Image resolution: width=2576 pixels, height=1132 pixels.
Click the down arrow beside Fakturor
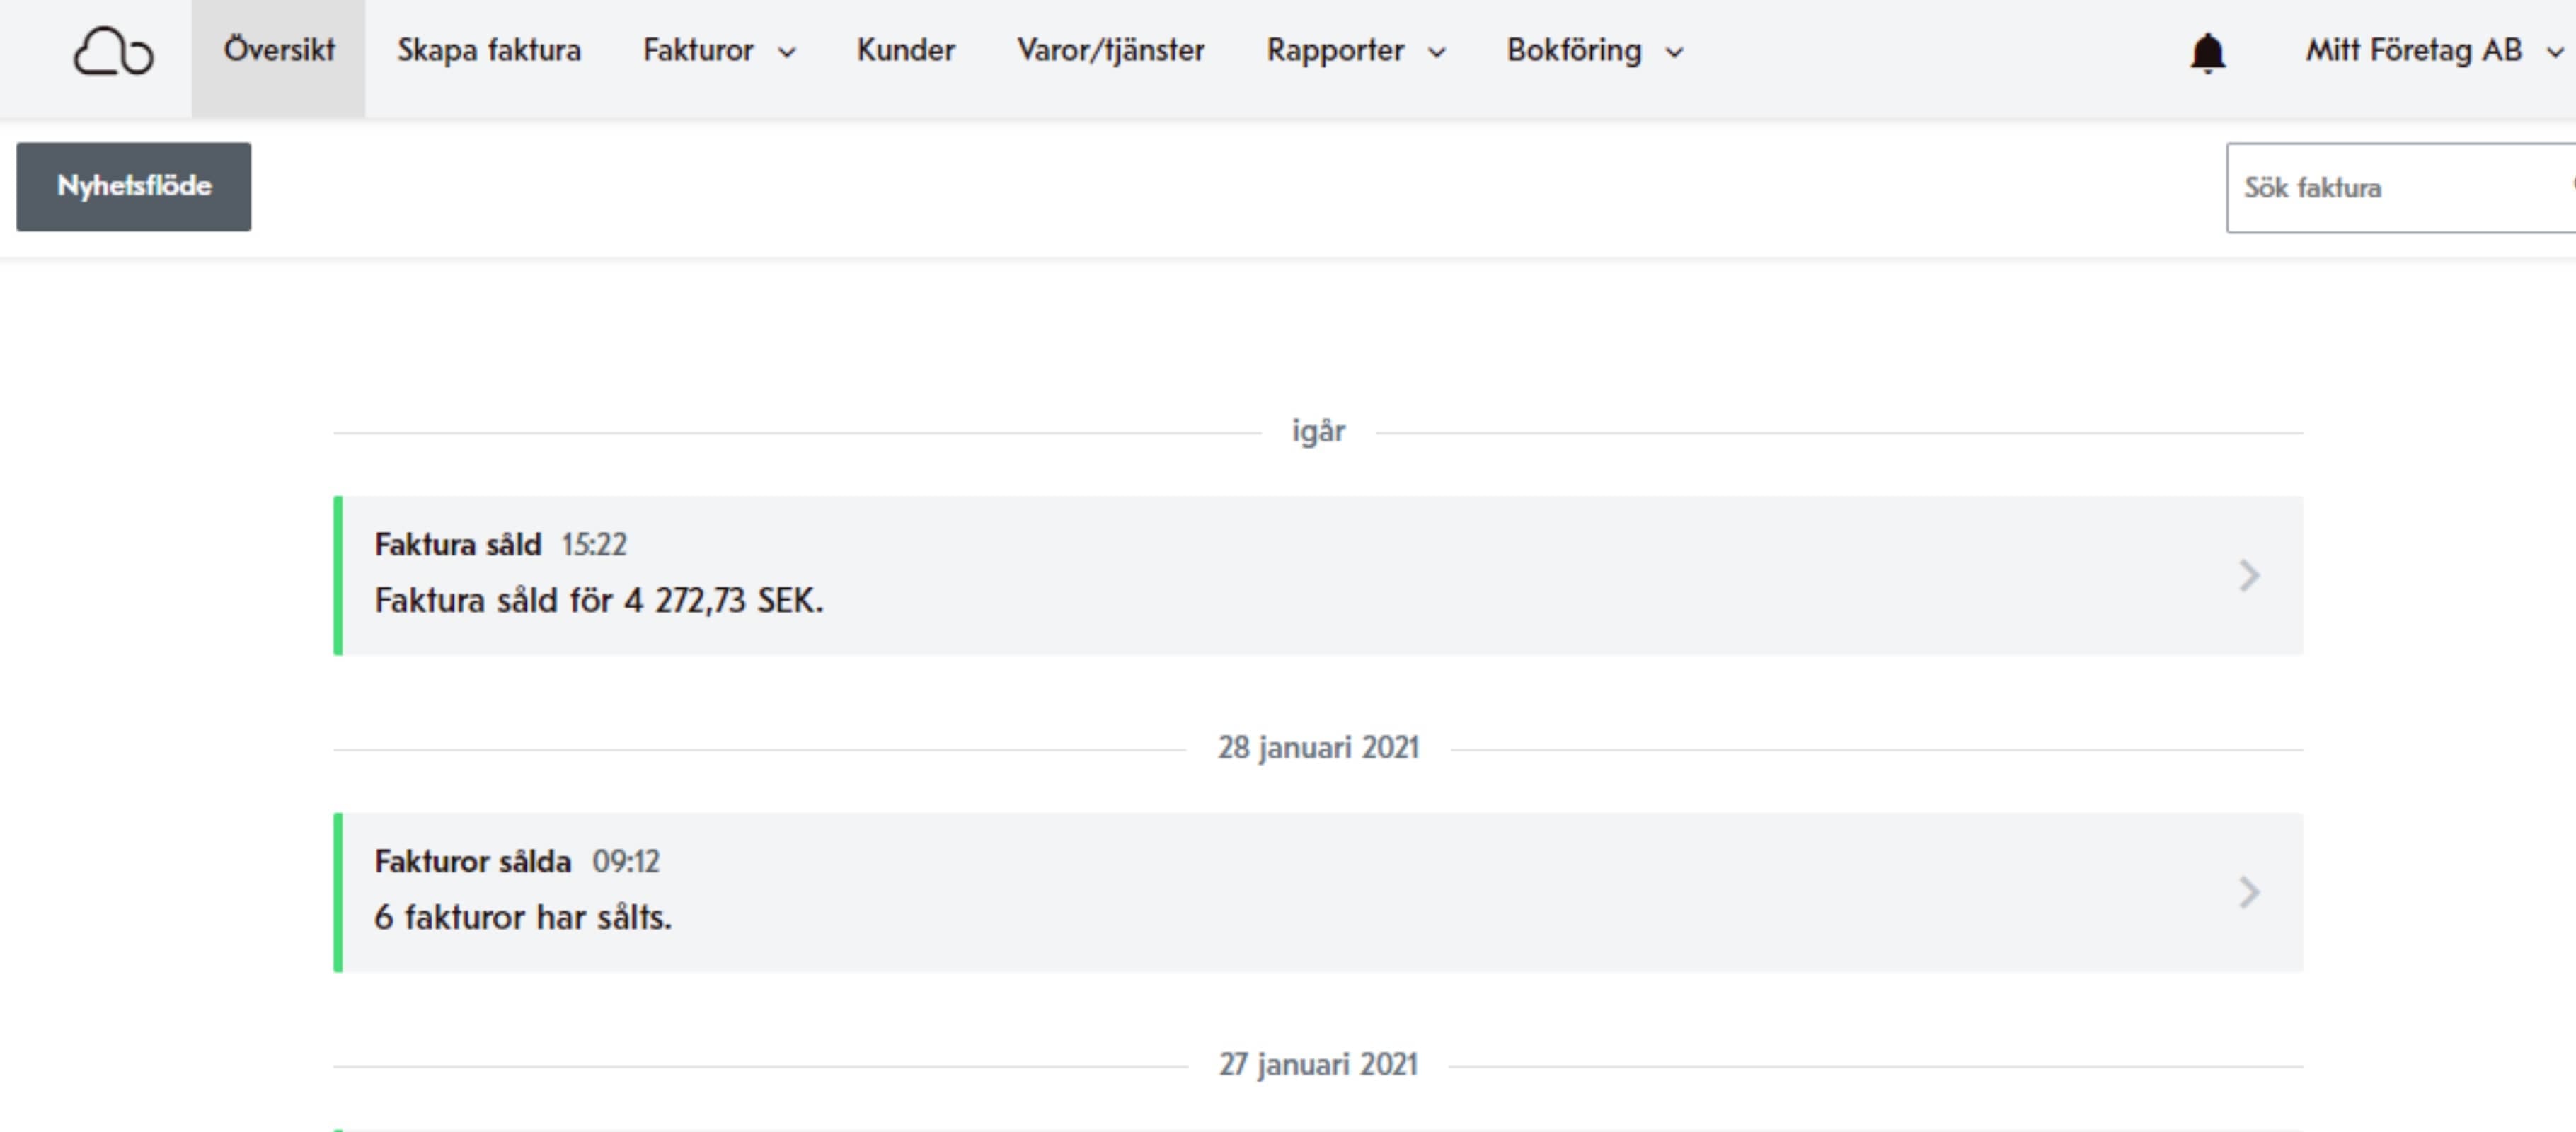click(x=787, y=52)
